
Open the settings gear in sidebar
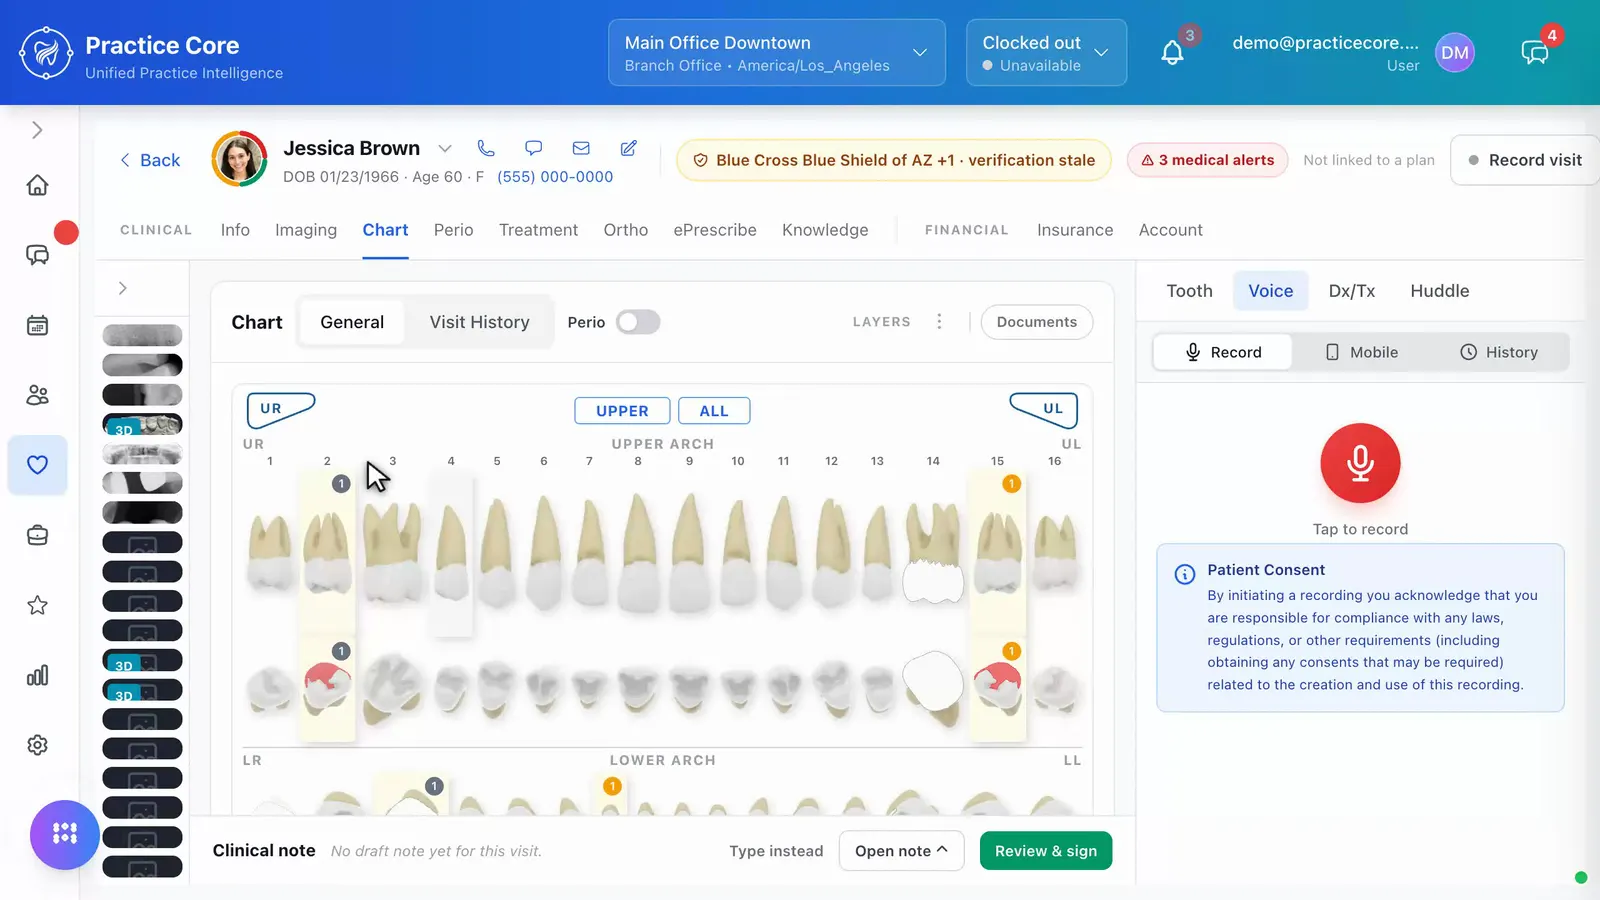(37, 745)
